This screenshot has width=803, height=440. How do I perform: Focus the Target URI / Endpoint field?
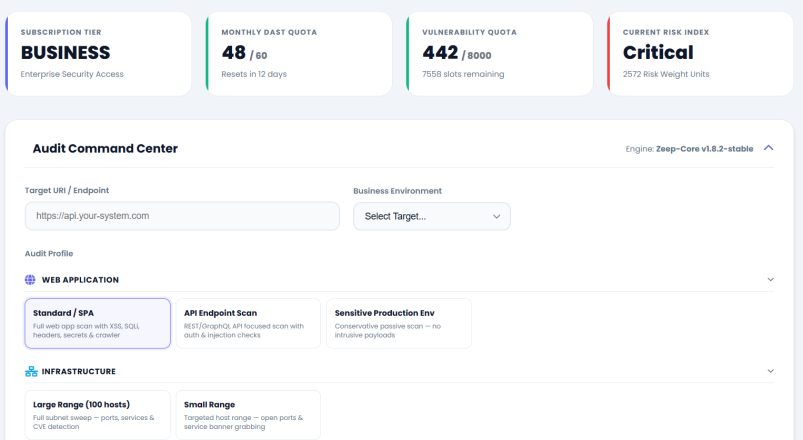coord(182,216)
